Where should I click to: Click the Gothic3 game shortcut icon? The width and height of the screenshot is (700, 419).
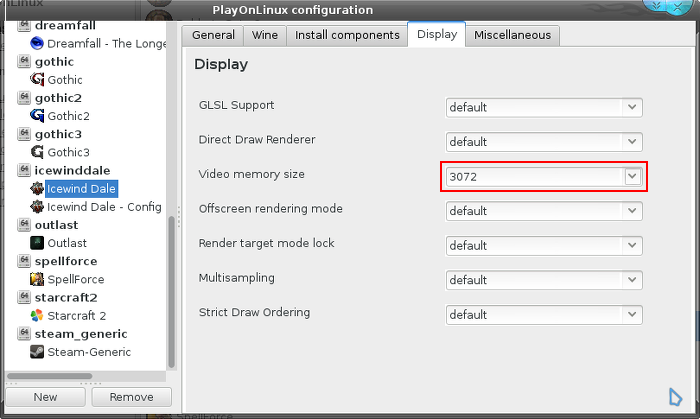coord(37,152)
